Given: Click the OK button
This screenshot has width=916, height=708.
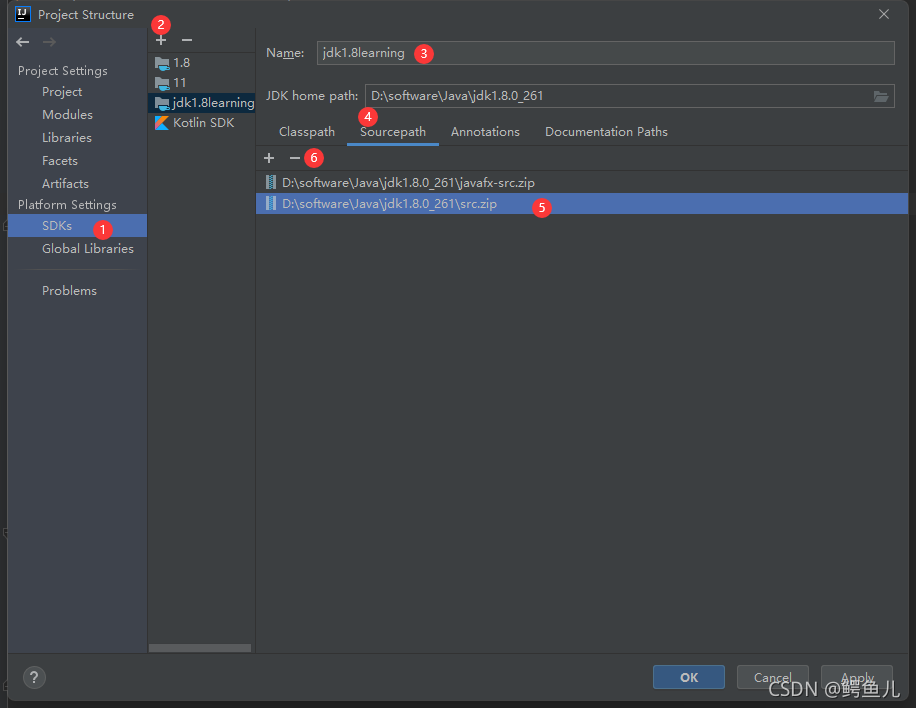Looking at the screenshot, I should [x=689, y=678].
